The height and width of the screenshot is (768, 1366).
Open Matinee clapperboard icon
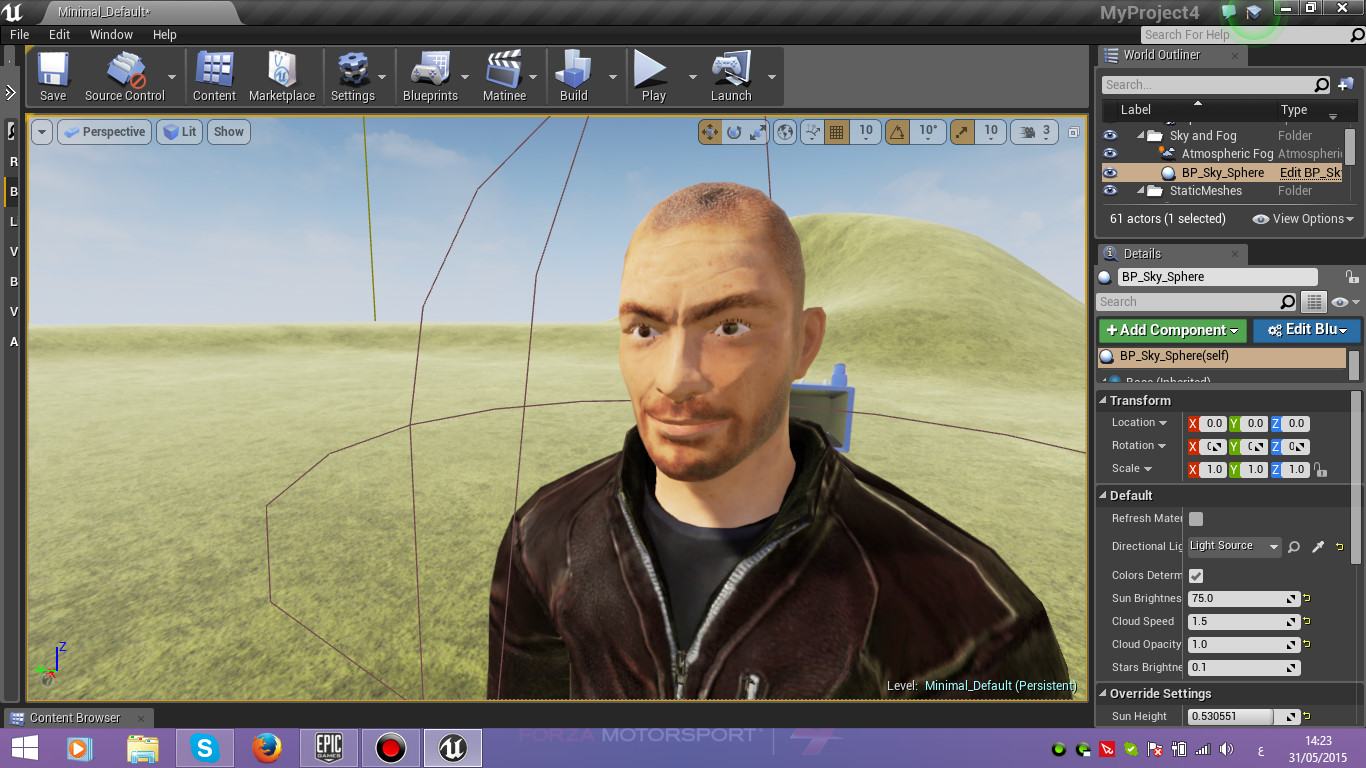(504, 76)
